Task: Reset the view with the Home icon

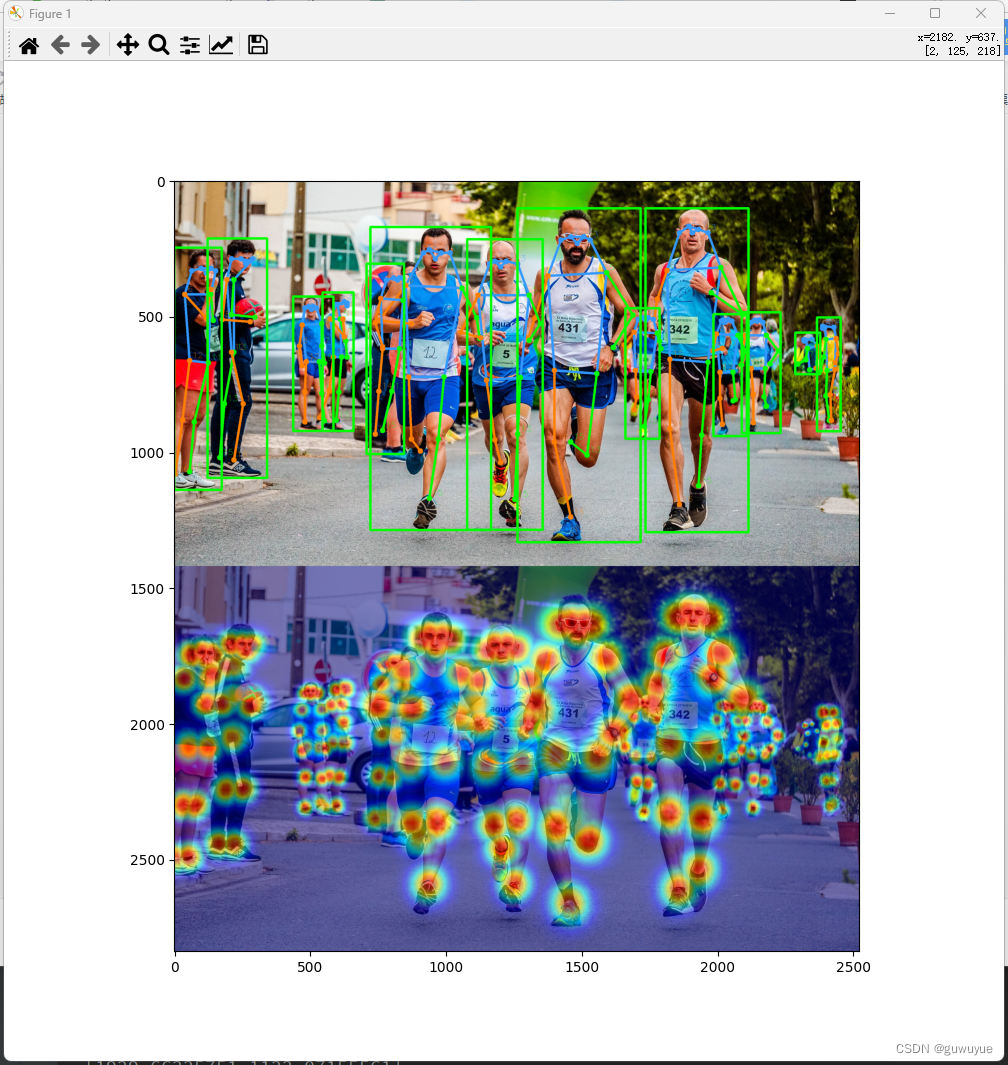Action: point(29,46)
